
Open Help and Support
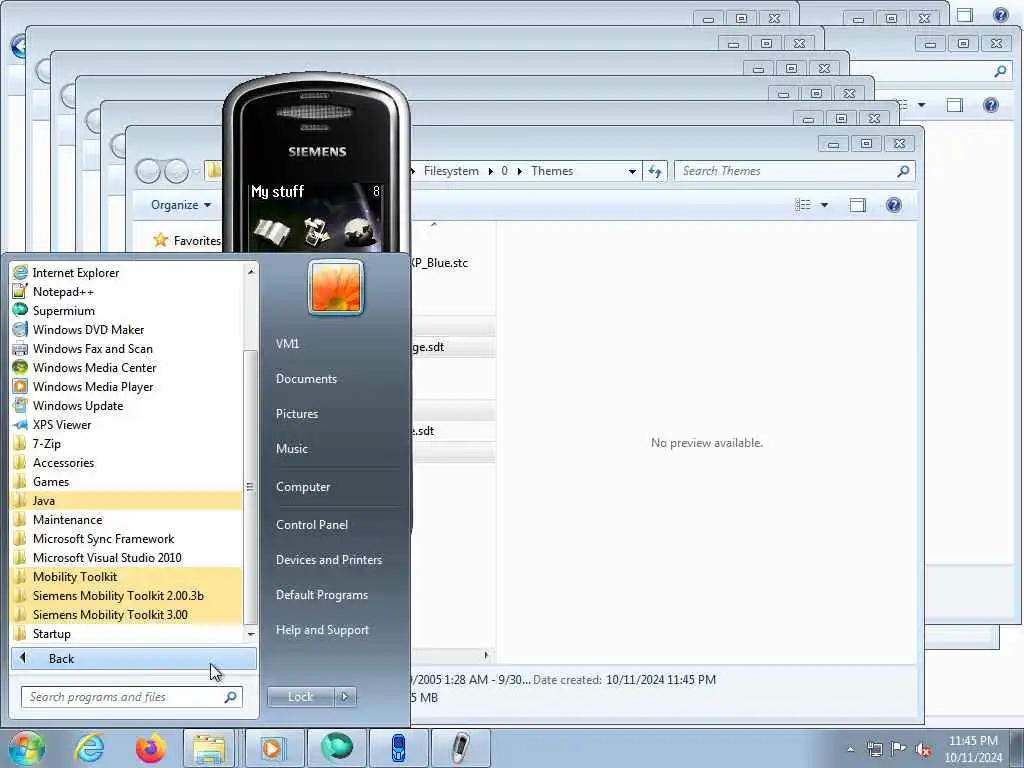tap(322, 630)
